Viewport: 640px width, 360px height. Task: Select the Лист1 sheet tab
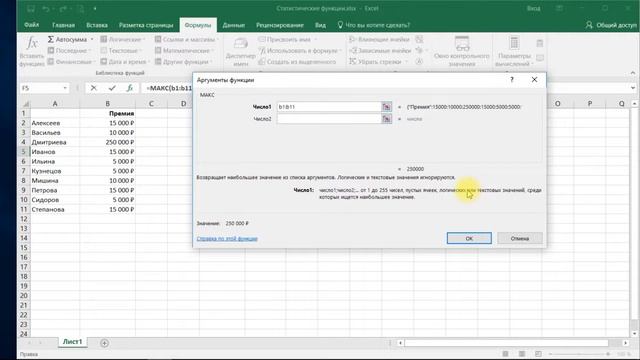72,342
